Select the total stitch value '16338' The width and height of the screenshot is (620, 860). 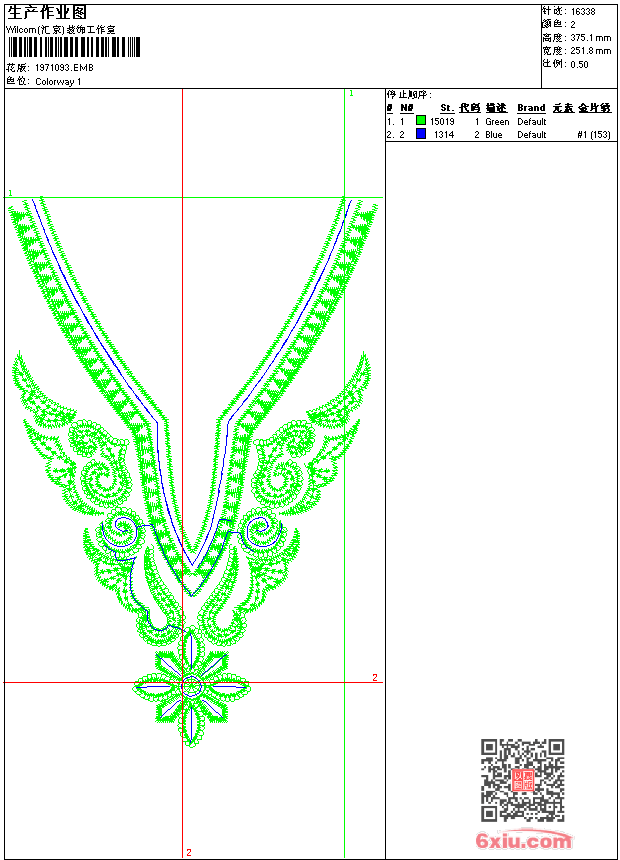pyautogui.click(x=583, y=12)
